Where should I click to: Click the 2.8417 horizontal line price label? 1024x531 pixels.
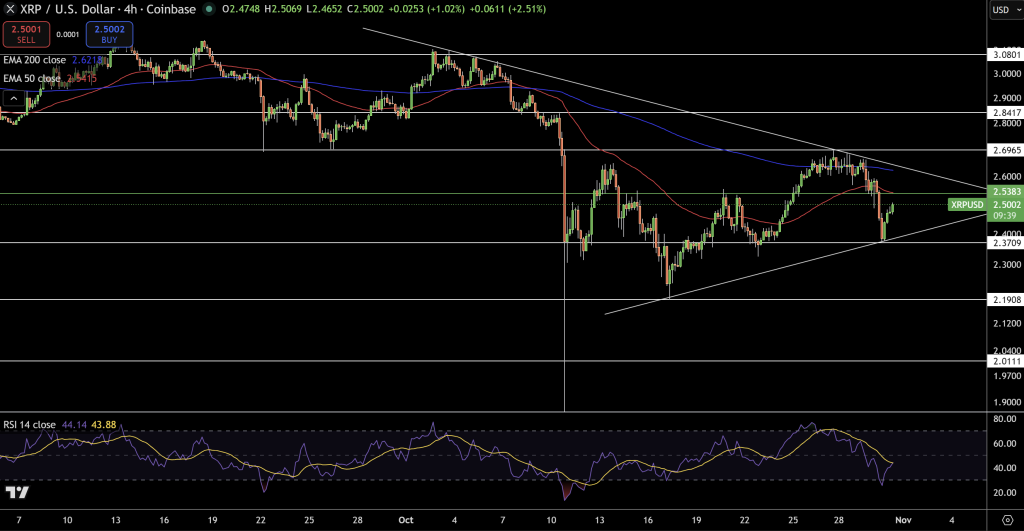pos(1006,113)
